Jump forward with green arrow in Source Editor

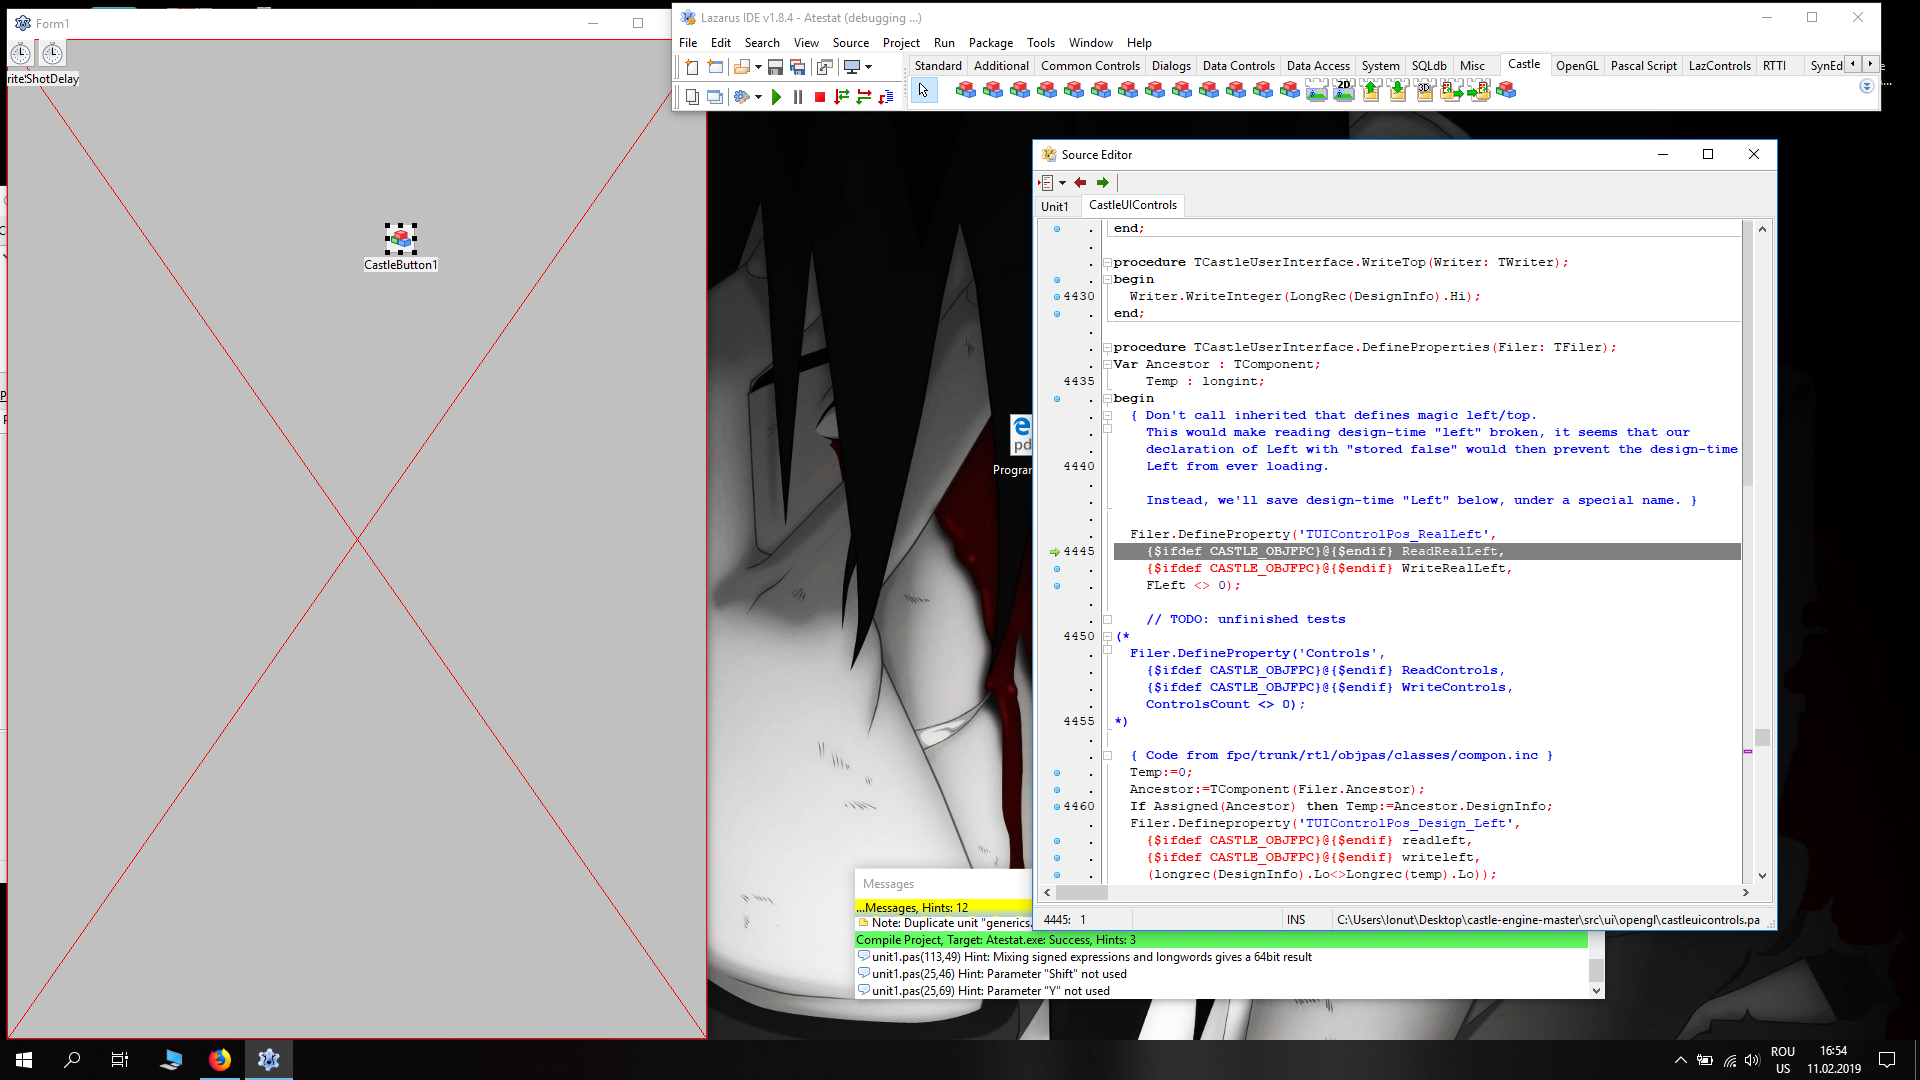point(1102,182)
